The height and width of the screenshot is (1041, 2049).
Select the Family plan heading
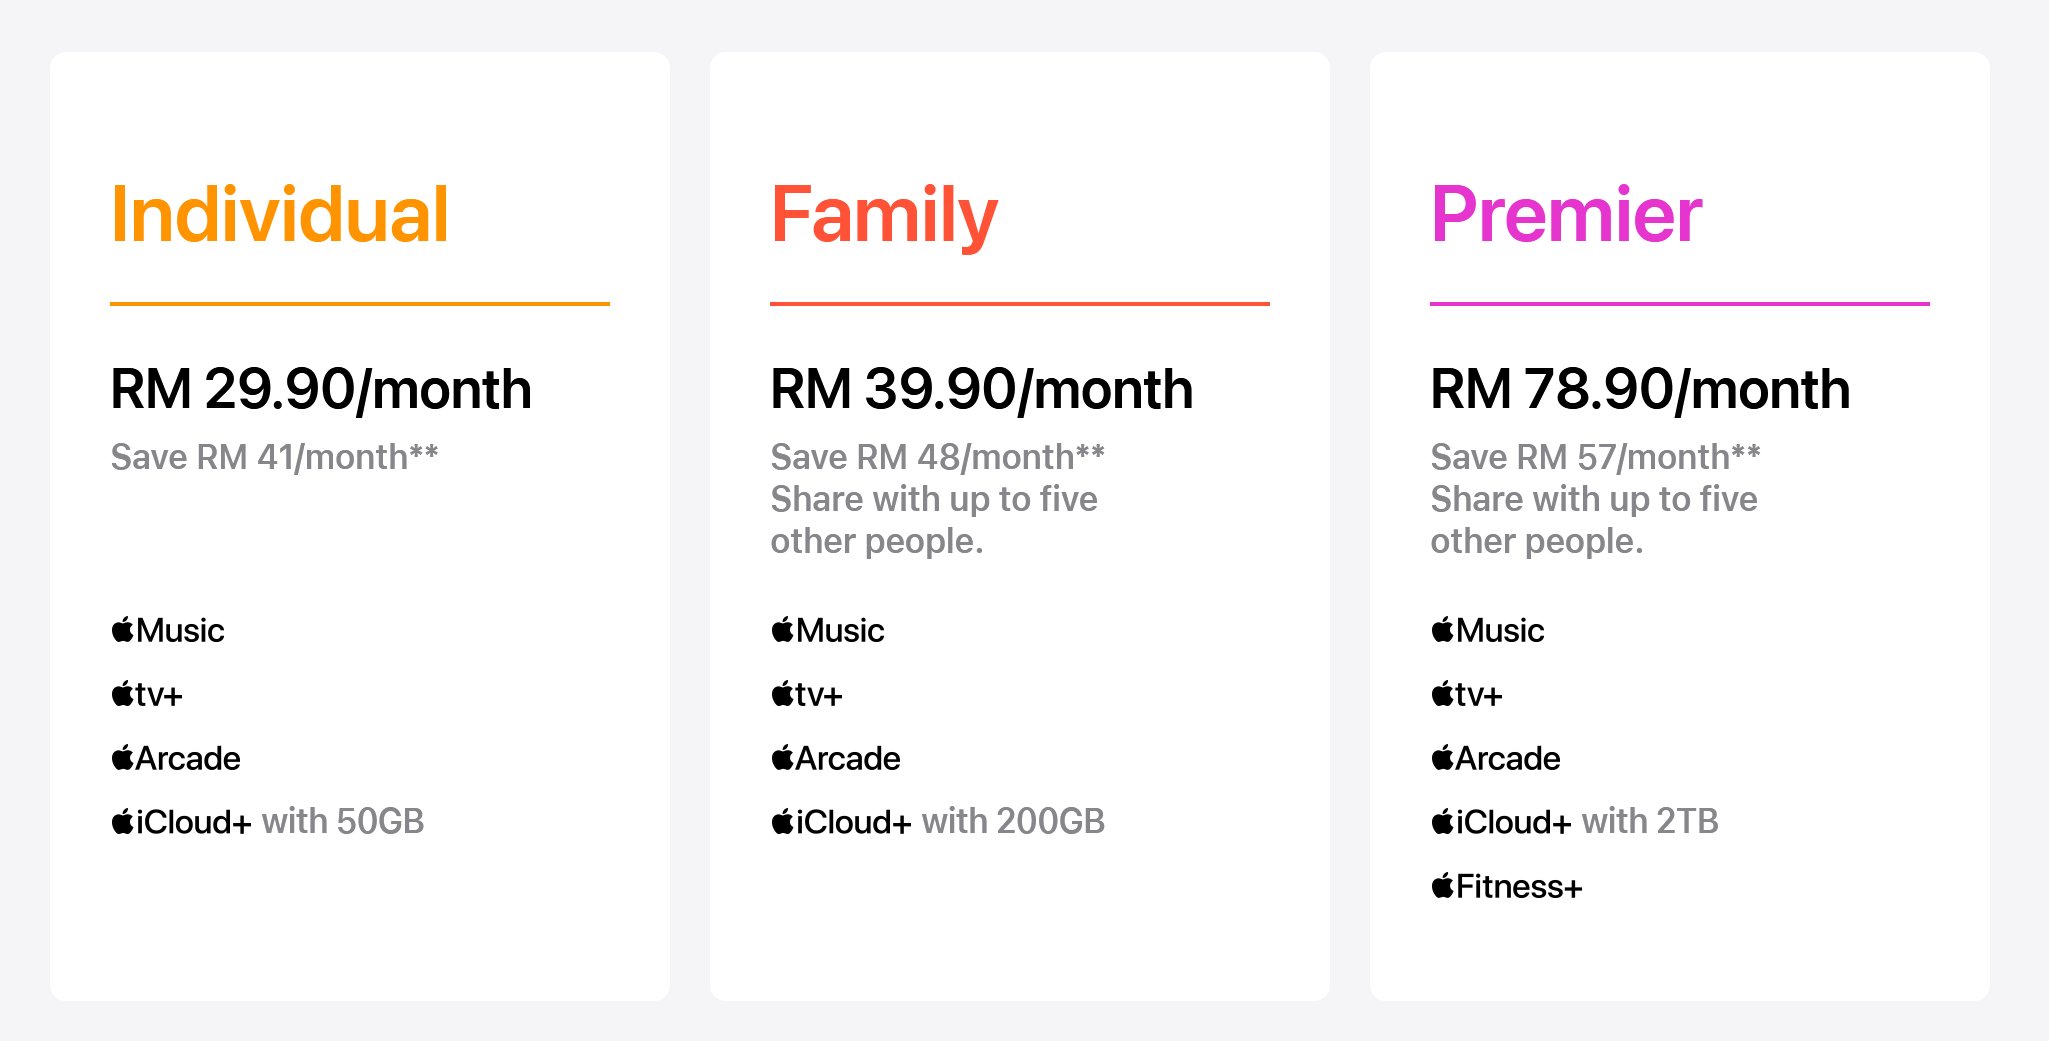pyautogui.click(x=884, y=215)
